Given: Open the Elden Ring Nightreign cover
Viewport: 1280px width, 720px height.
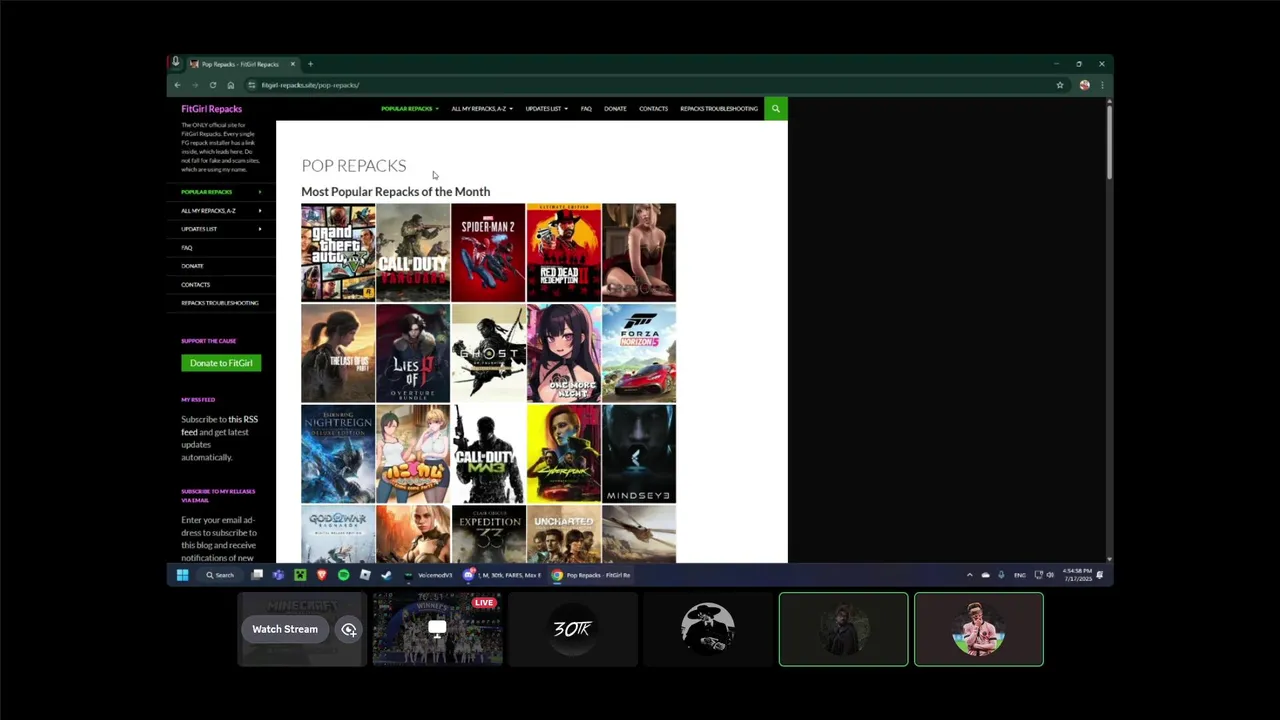Looking at the screenshot, I should [x=338, y=454].
